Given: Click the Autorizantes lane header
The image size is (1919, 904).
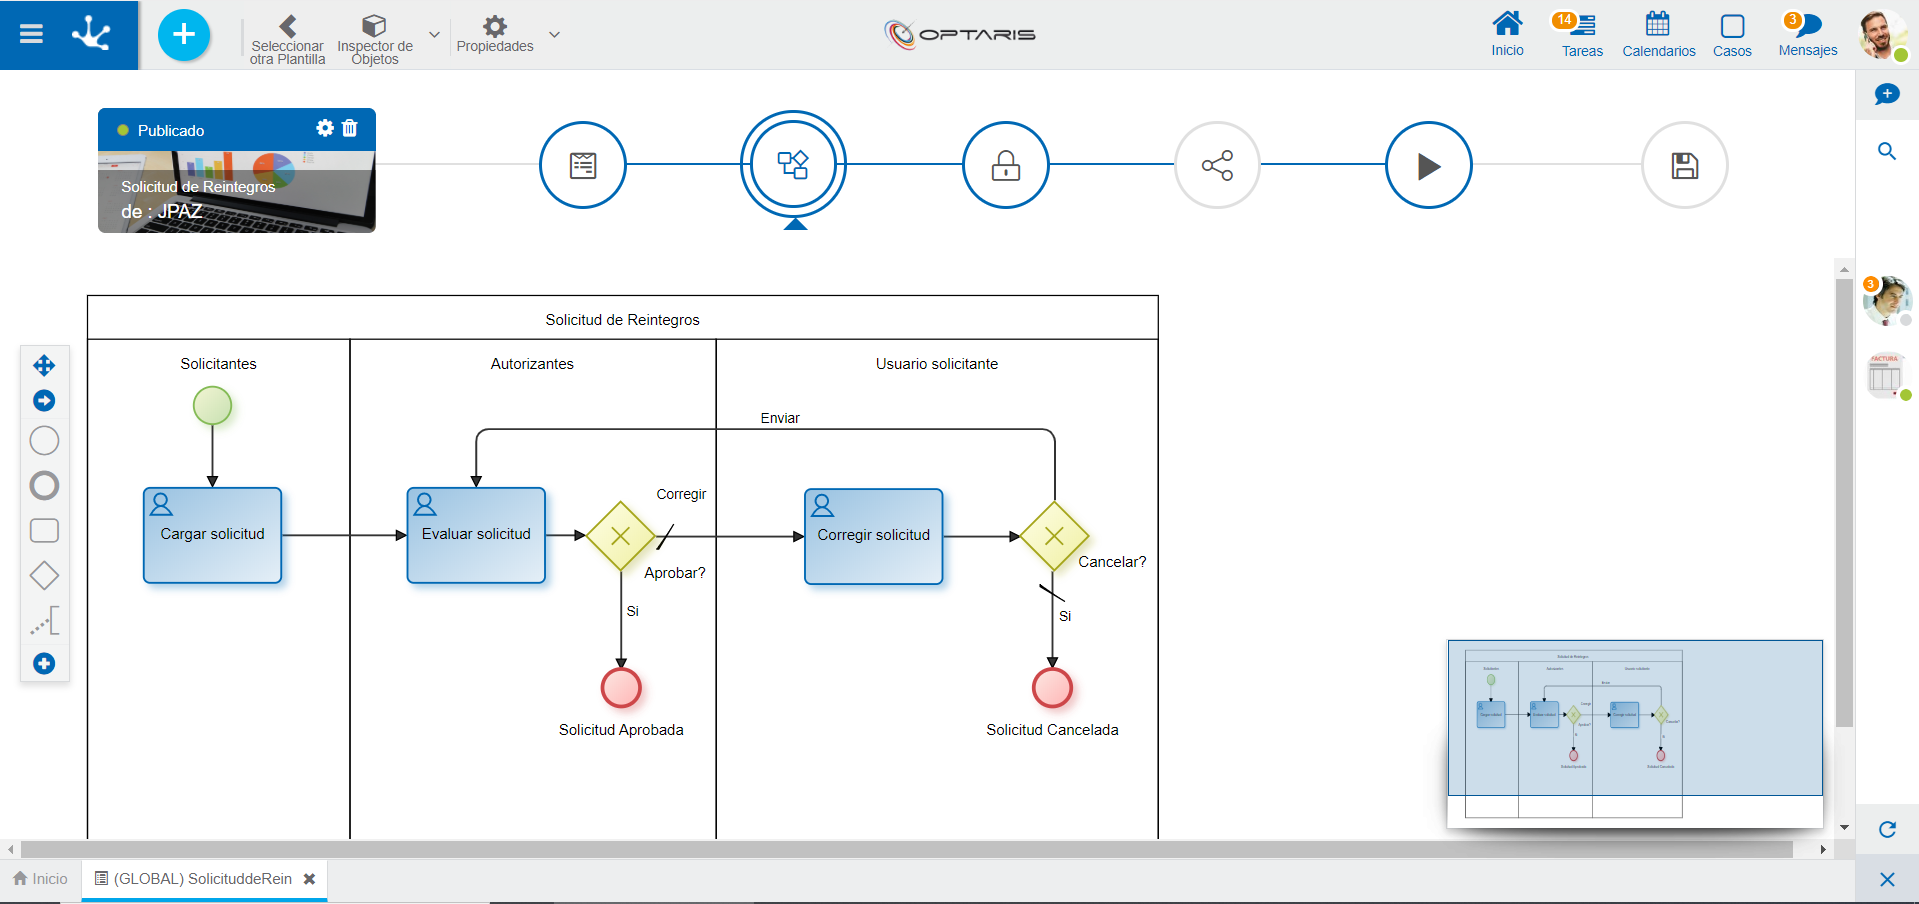Looking at the screenshot, I should tap(532, 364).
